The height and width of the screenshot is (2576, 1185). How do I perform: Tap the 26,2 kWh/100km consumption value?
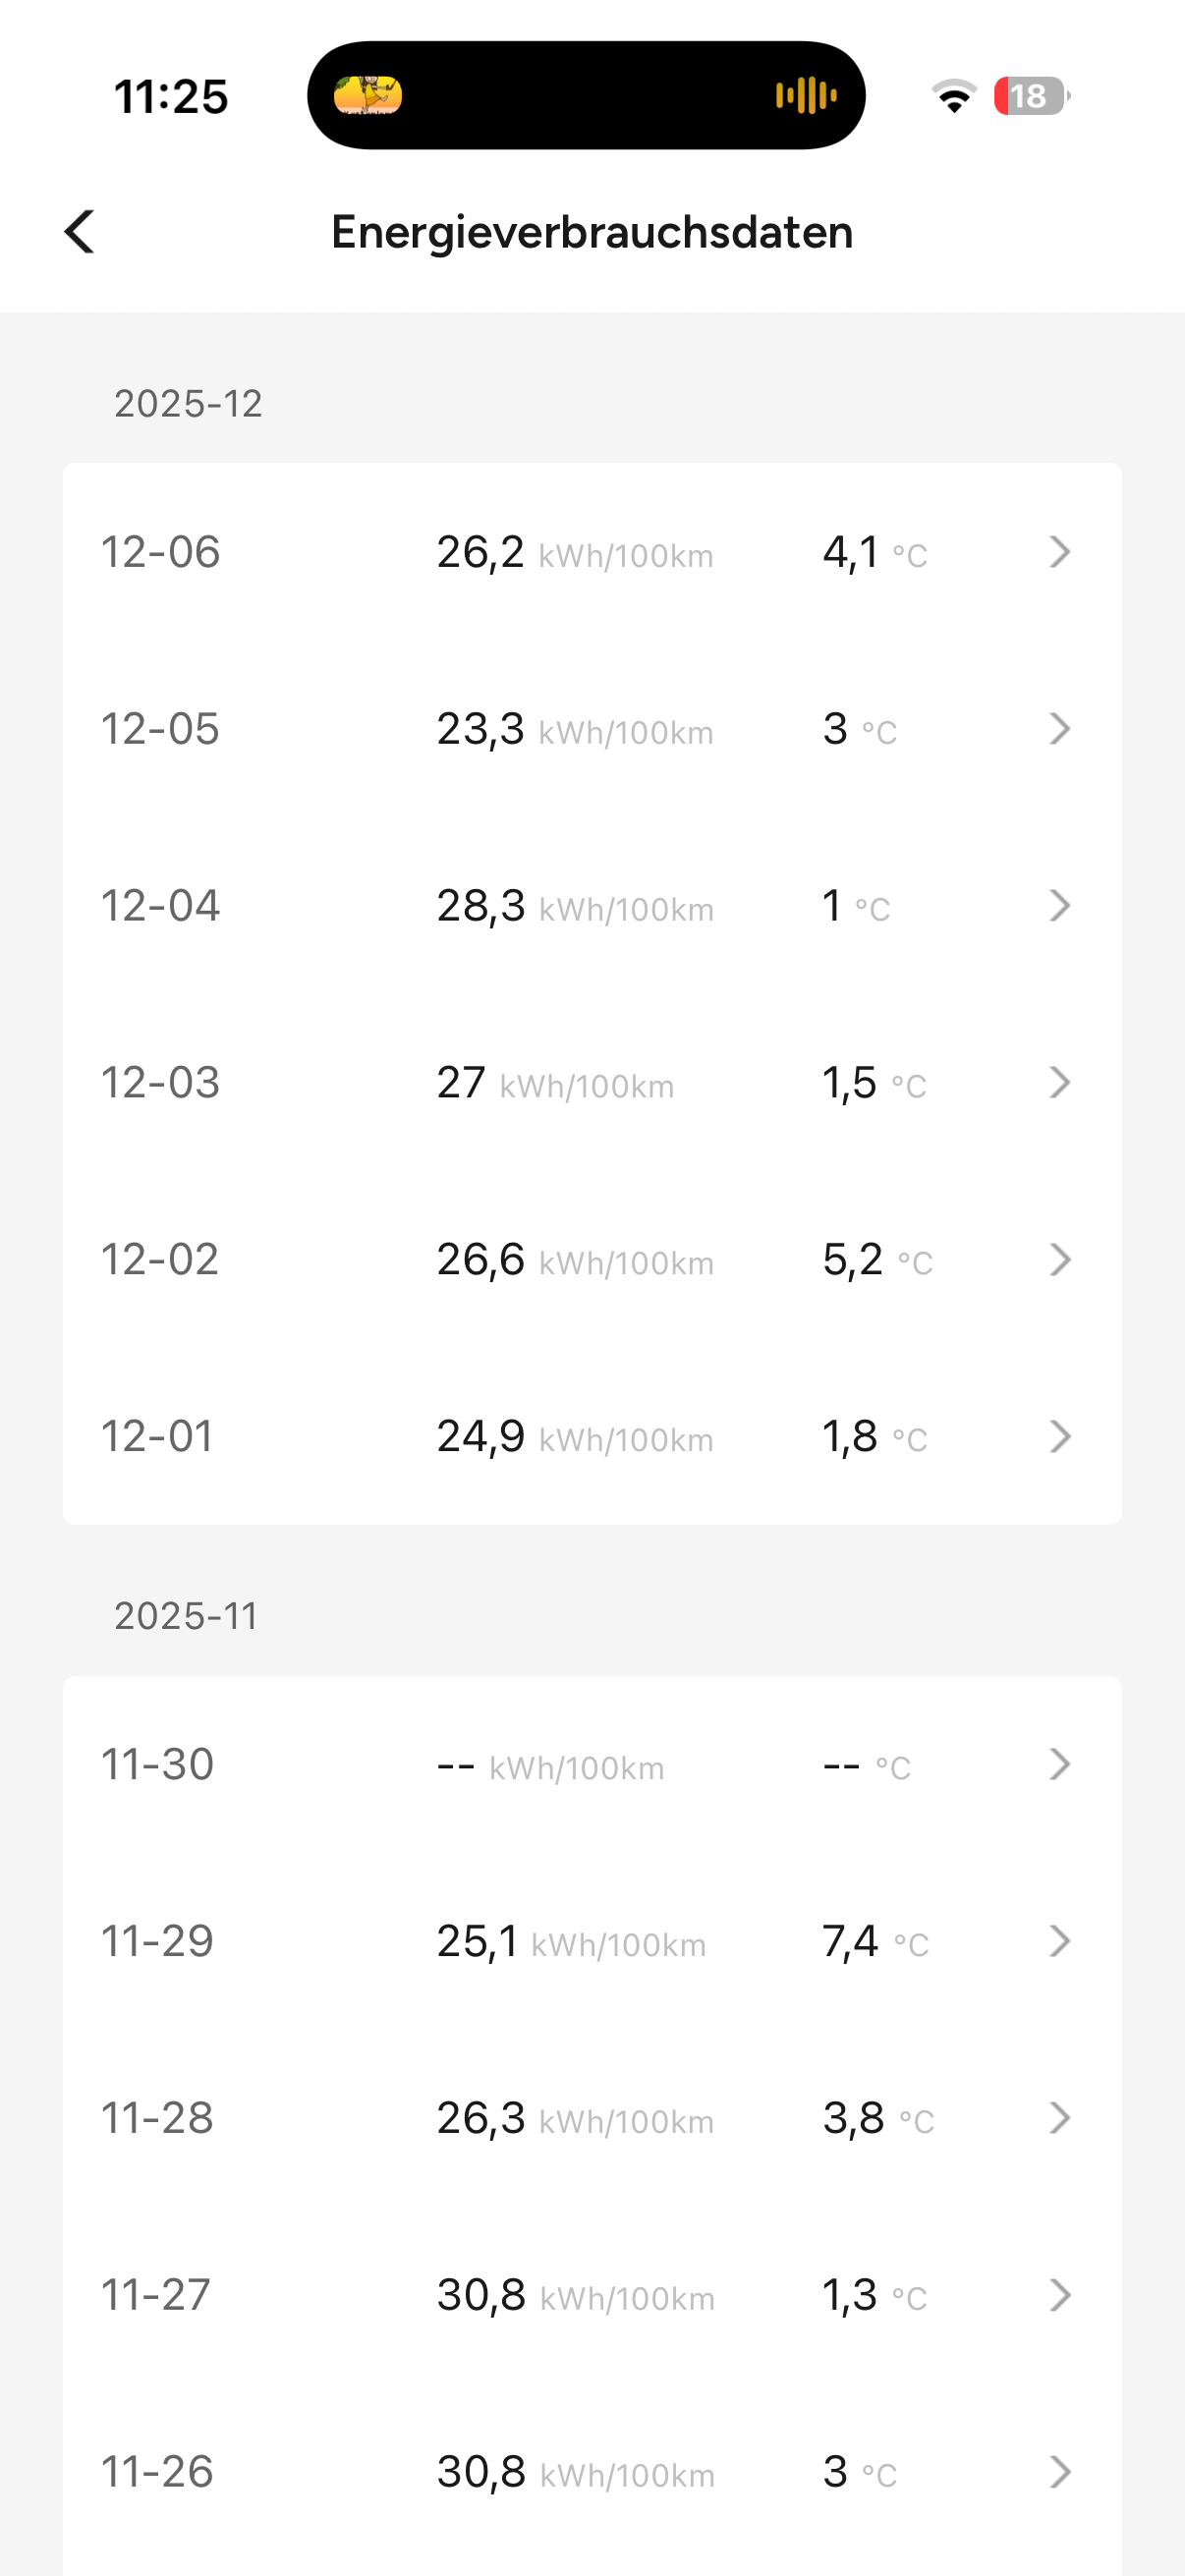(574, 552)
